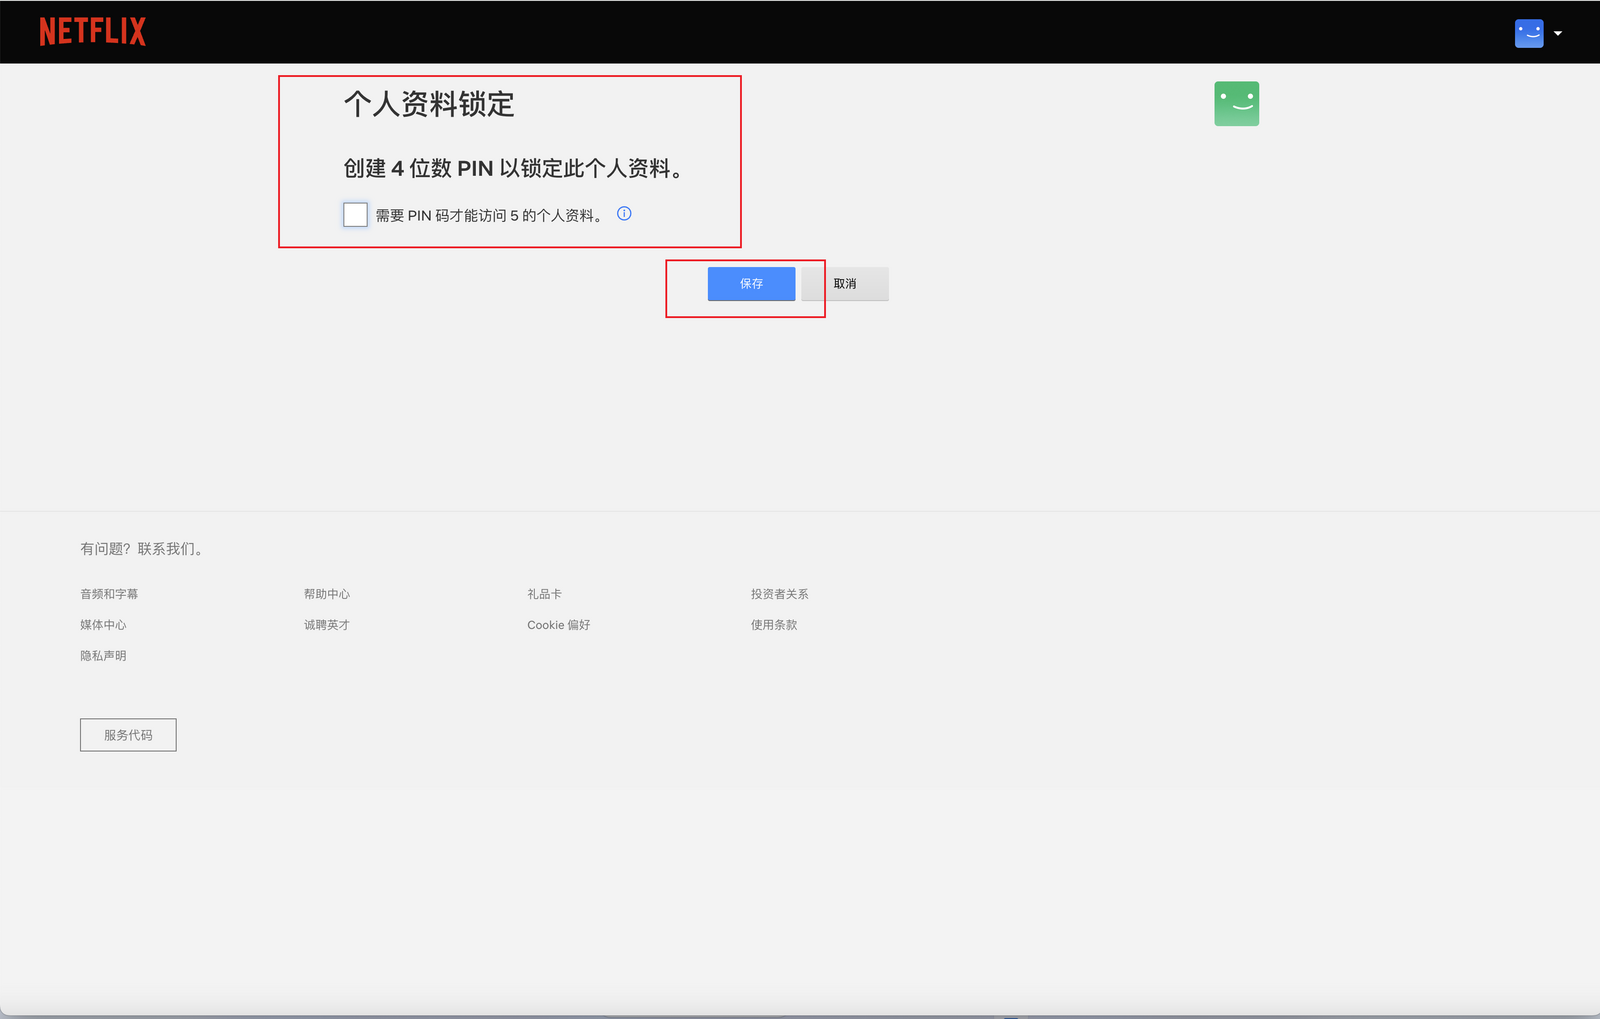
Task: Open the 媒体中心 footer link
Action: (103, 625)
